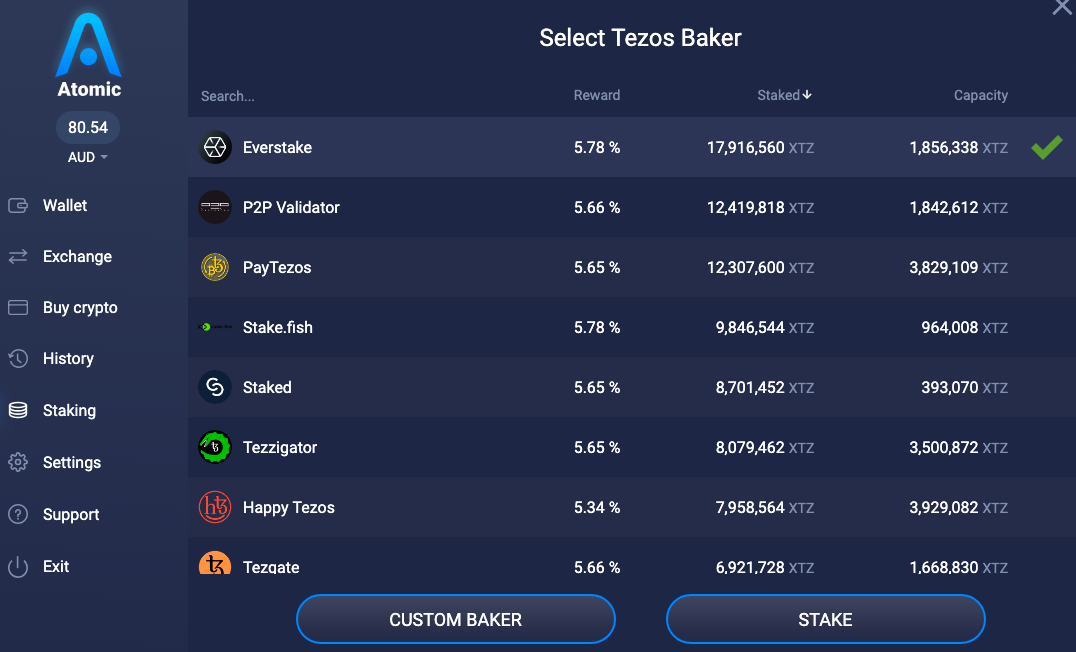Select the Staked baker logo icon
Viewport: 1076px width, 652px height.
tap(215, 387)
